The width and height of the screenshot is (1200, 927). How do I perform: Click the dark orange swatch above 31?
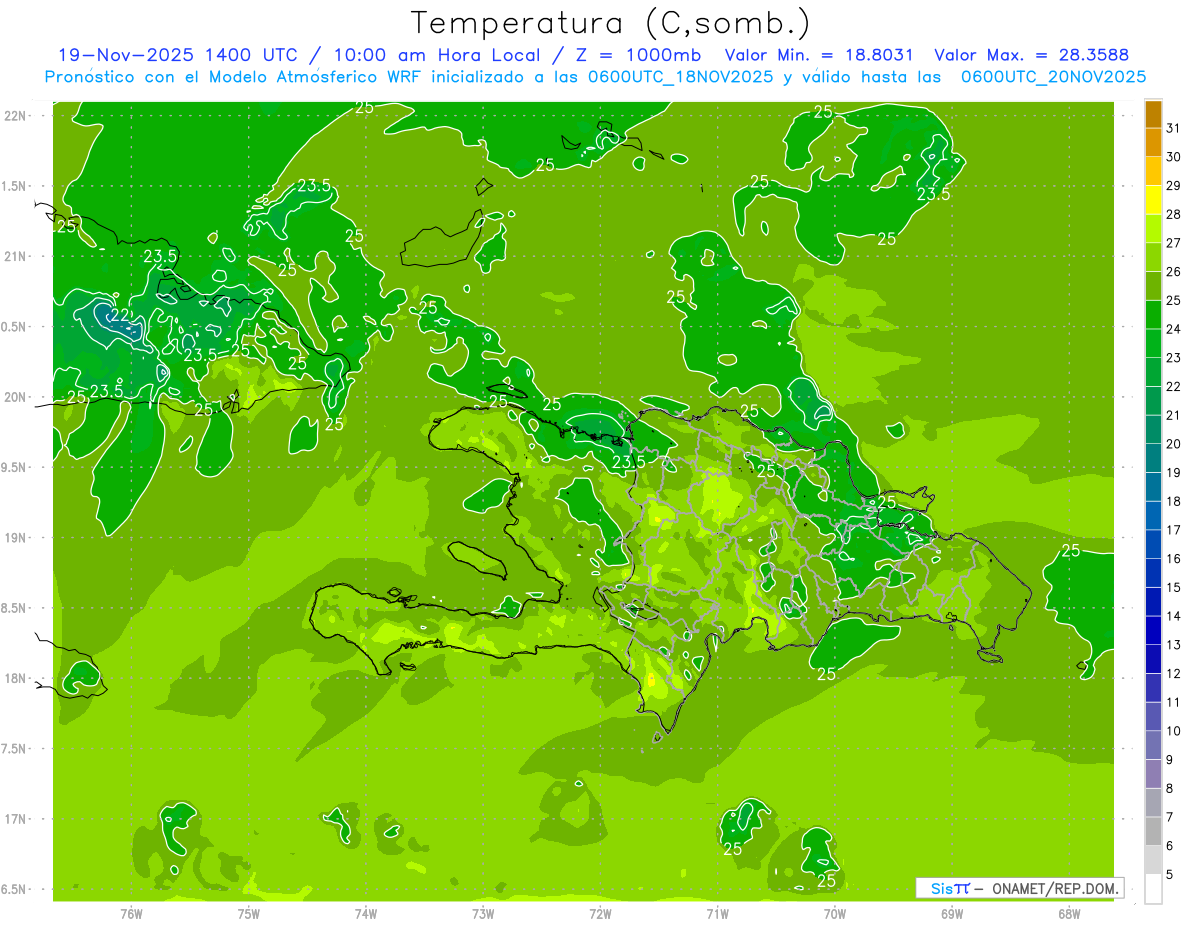coord(1153,115)
